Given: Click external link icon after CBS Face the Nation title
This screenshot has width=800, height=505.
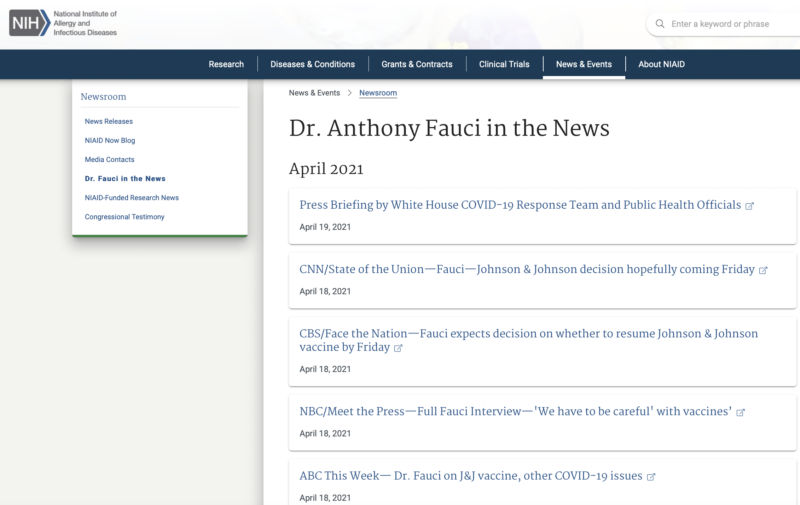Looking at the screenshot, I should (x=398, y=348).
